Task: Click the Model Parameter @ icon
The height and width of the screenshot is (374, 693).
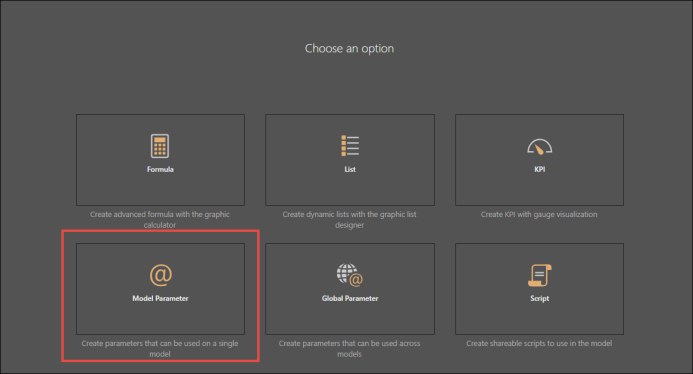Action: 160,275
